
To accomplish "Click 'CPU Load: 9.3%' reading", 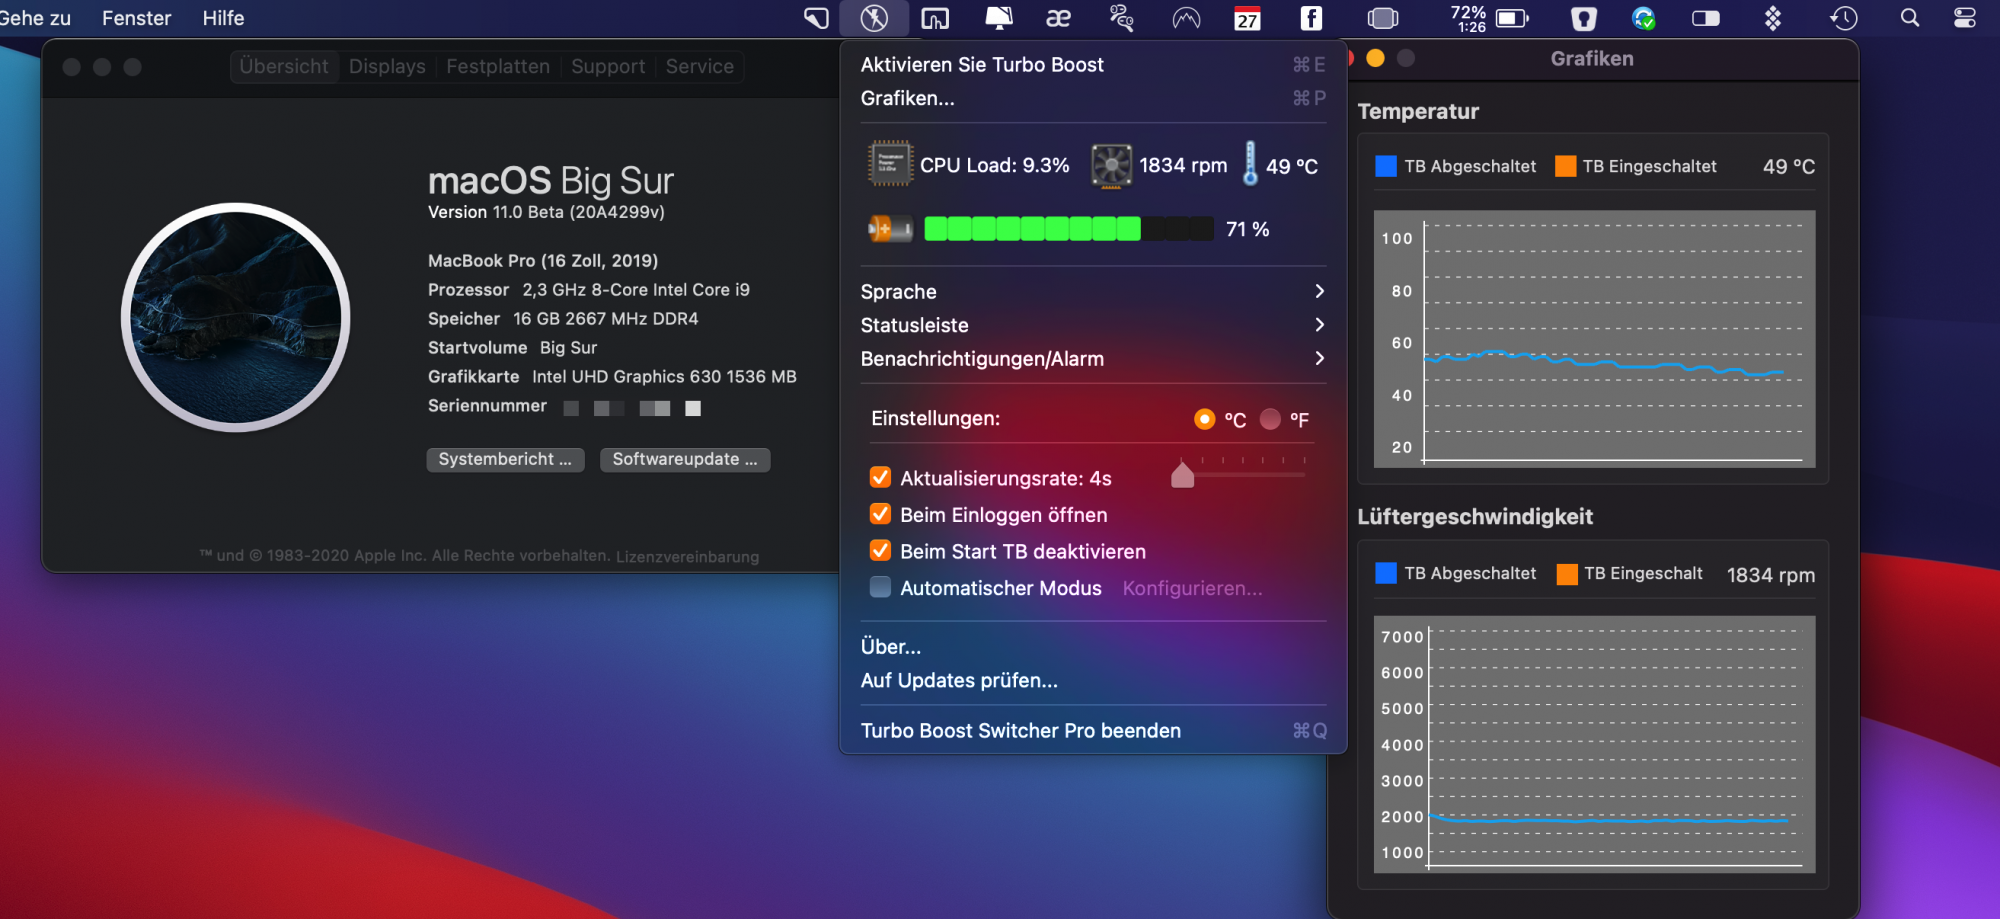I will [995, 165].
